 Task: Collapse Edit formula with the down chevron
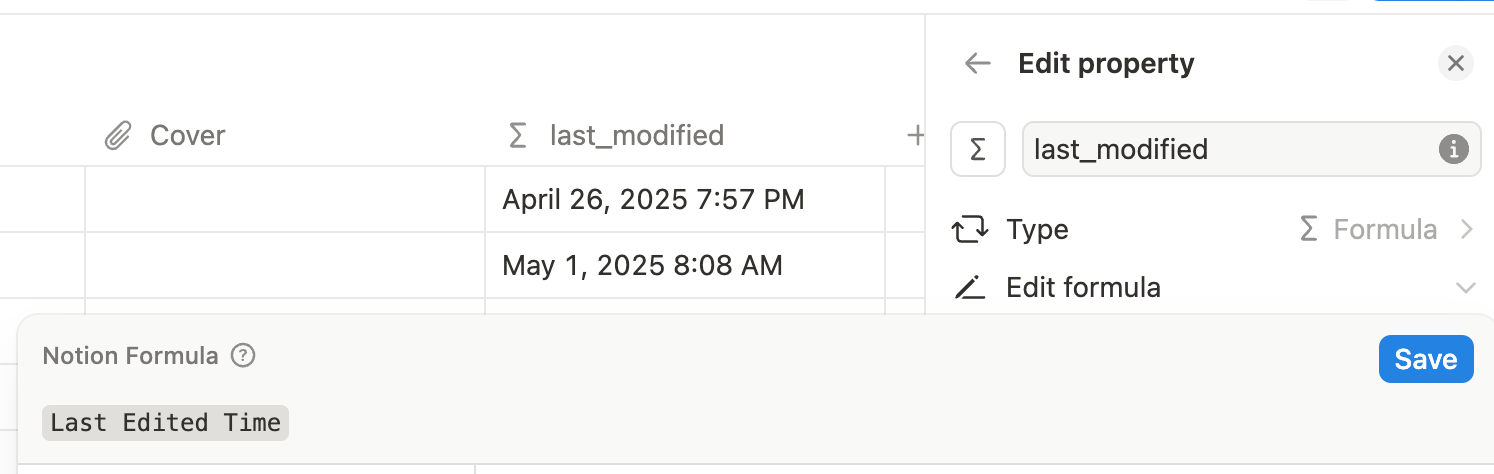tap(1466, 288)
